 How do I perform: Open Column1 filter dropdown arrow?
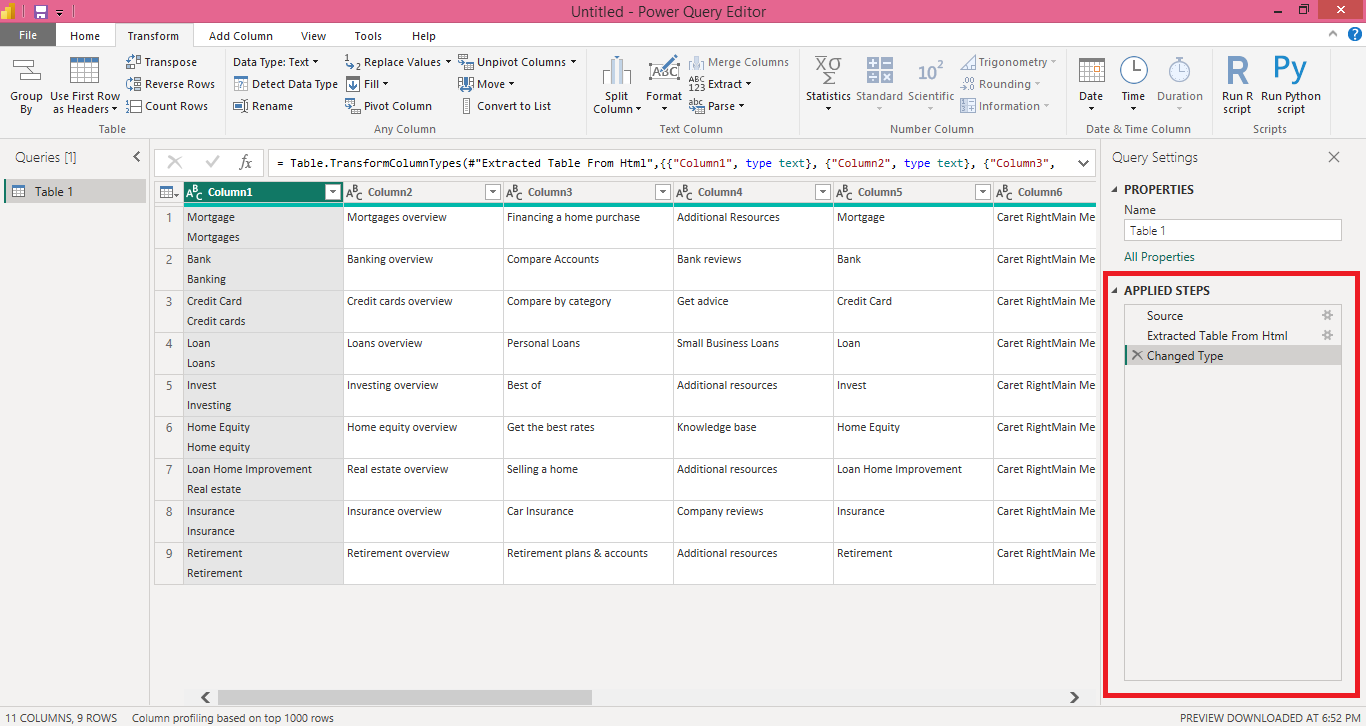(x=332, y=192)
